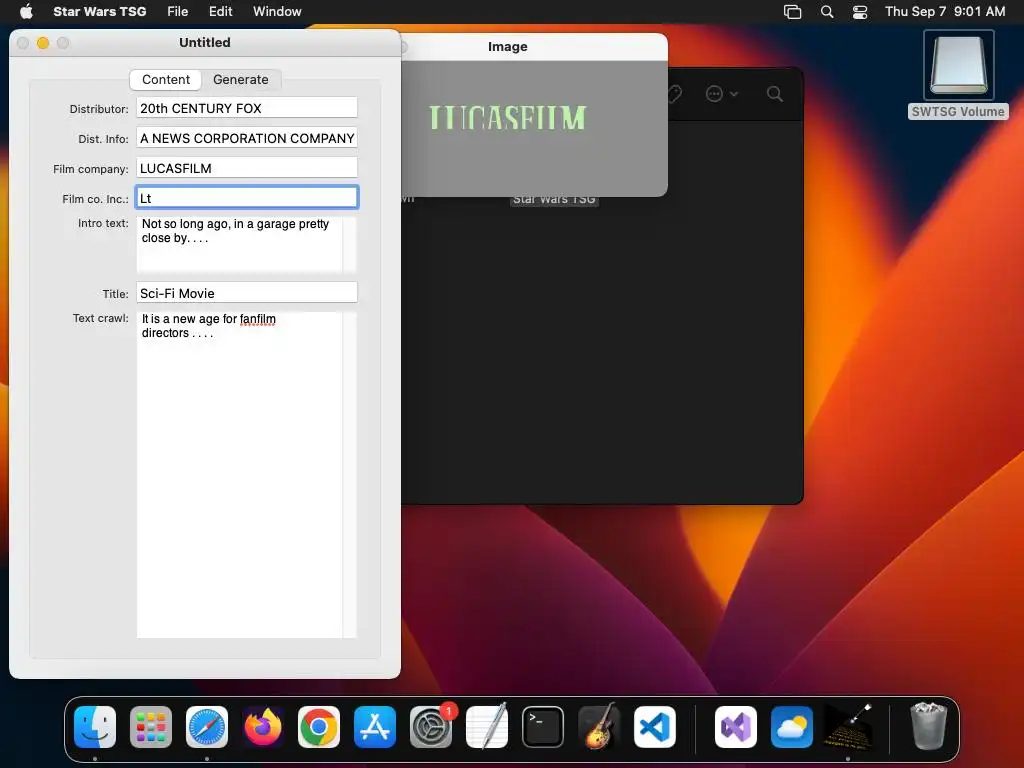Select the Star Wars TSG item in Finder window
The width and height of the screenshot is (1024, 768).
tap(554, 199)
